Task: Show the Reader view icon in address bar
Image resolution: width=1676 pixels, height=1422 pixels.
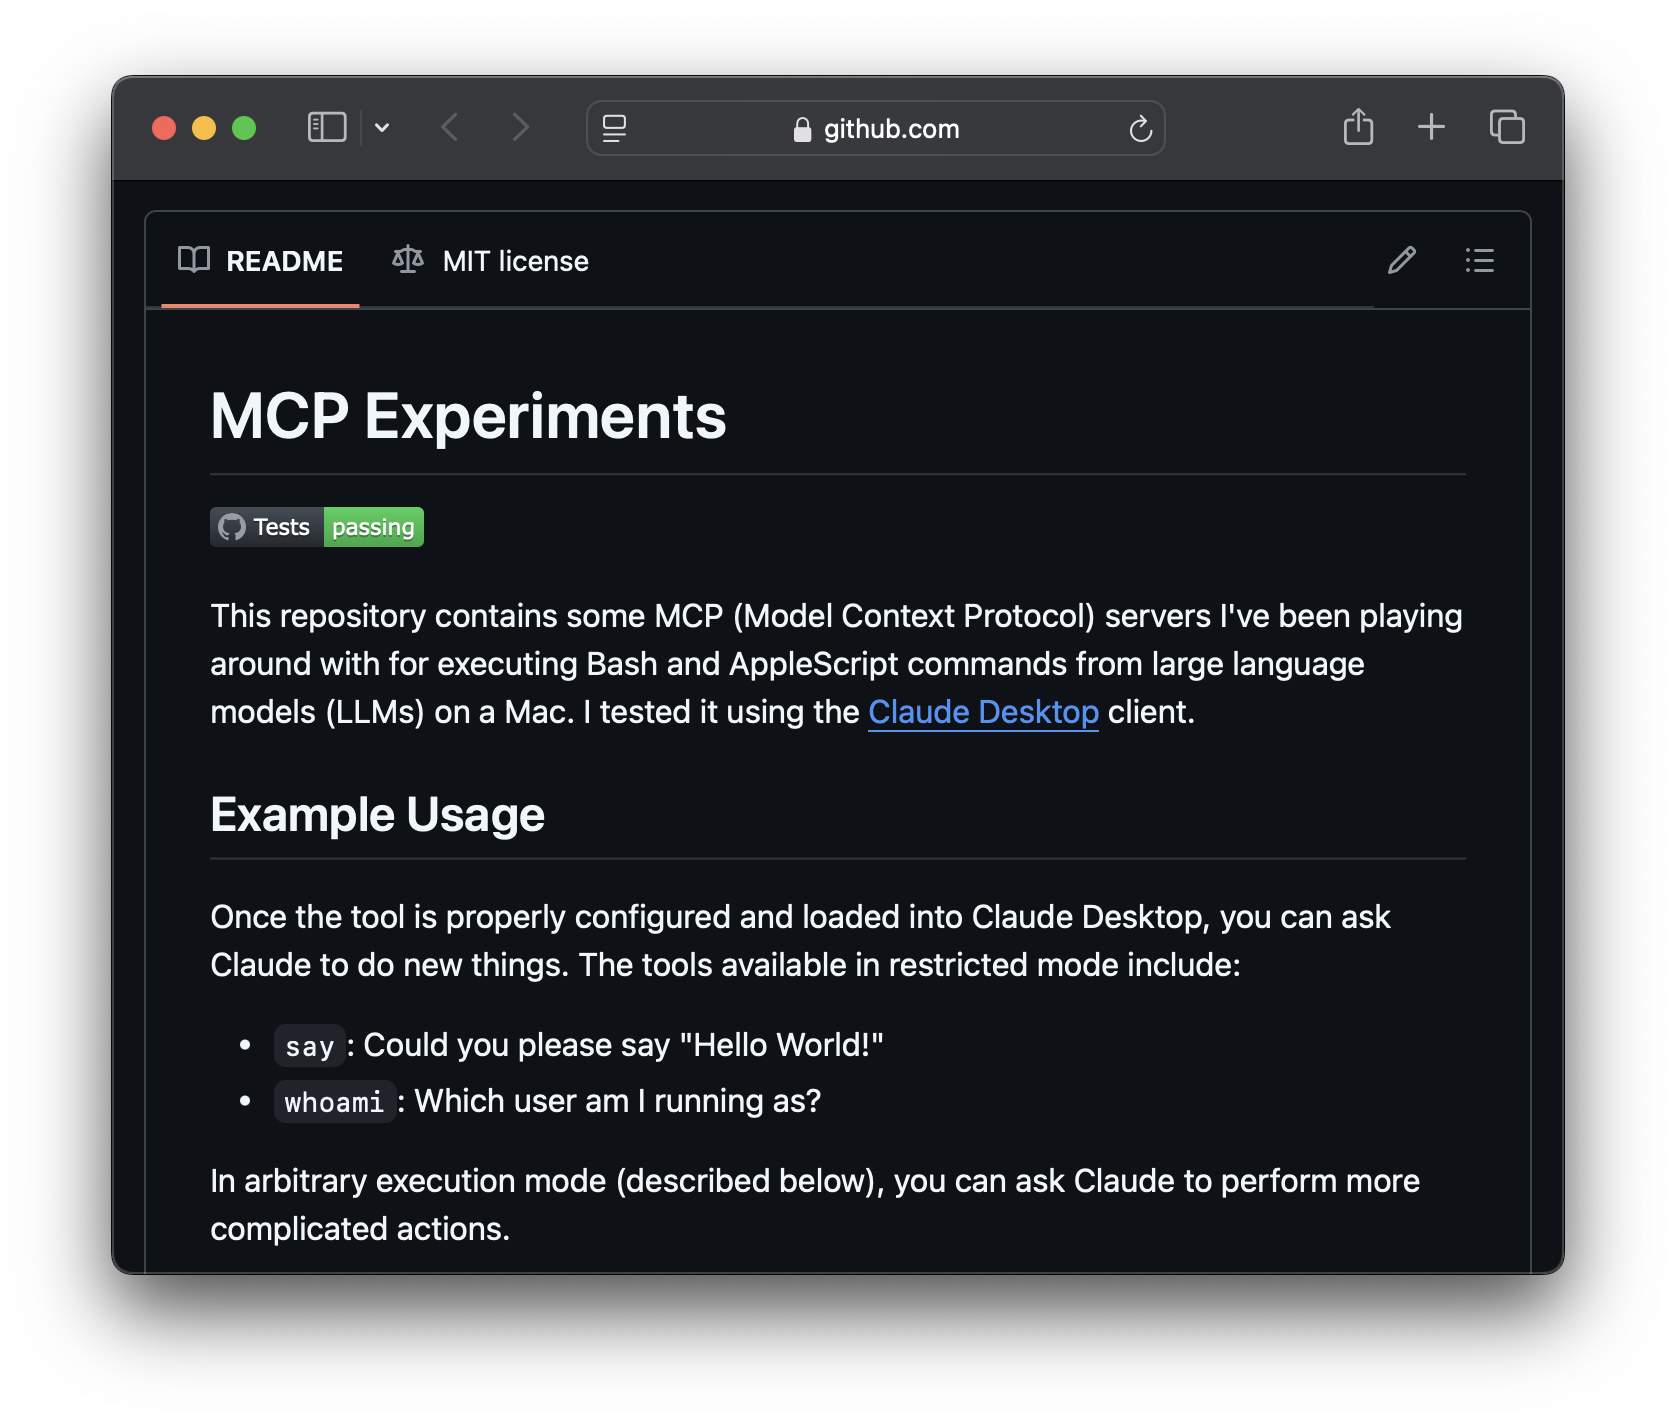Action: [x=614, y=128]
